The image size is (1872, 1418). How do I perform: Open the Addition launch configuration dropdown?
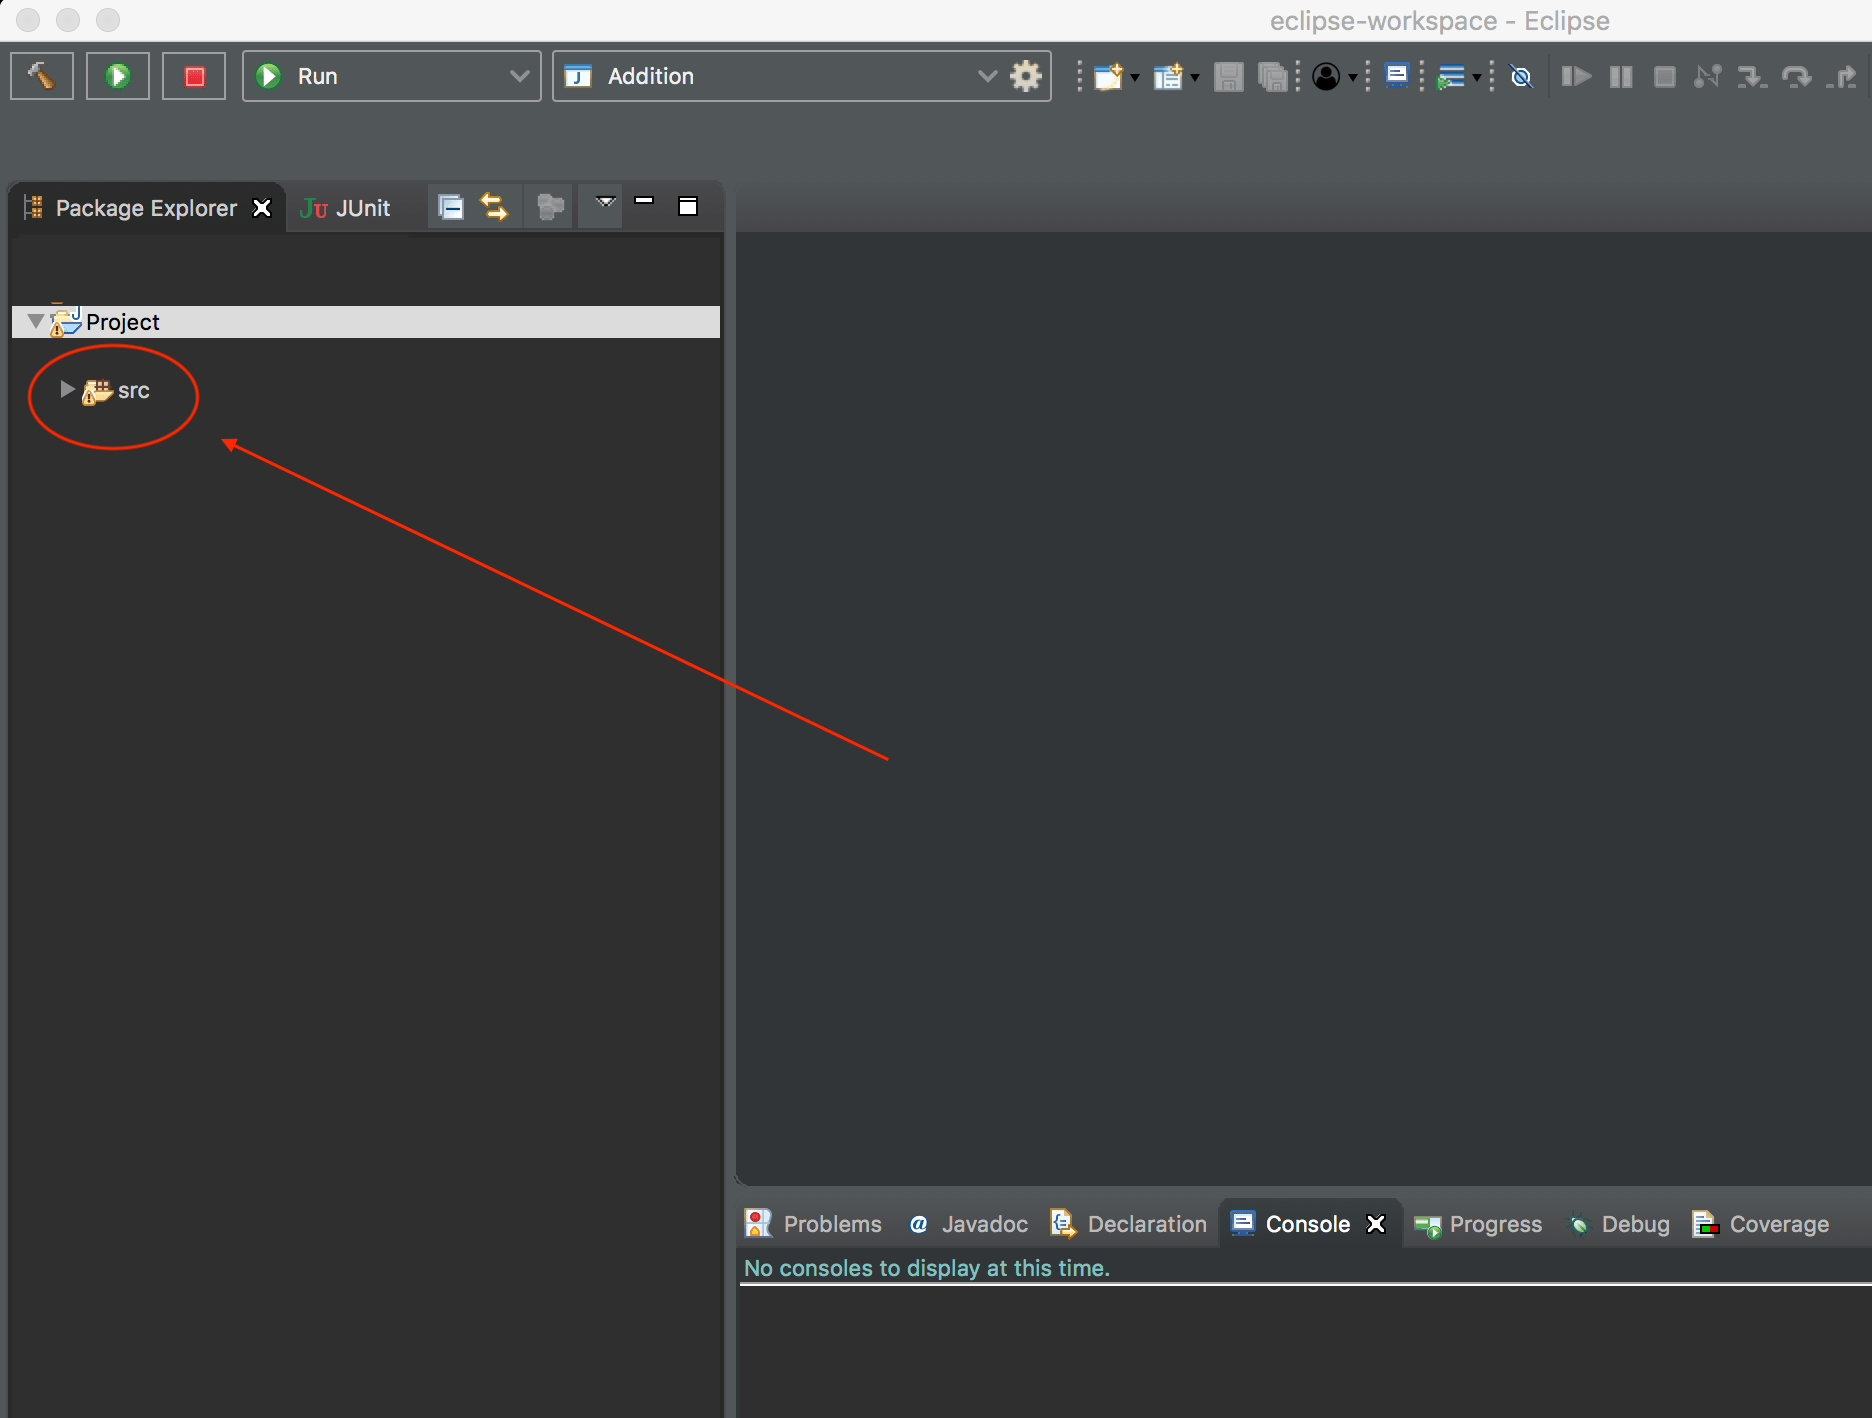[987, 75]
